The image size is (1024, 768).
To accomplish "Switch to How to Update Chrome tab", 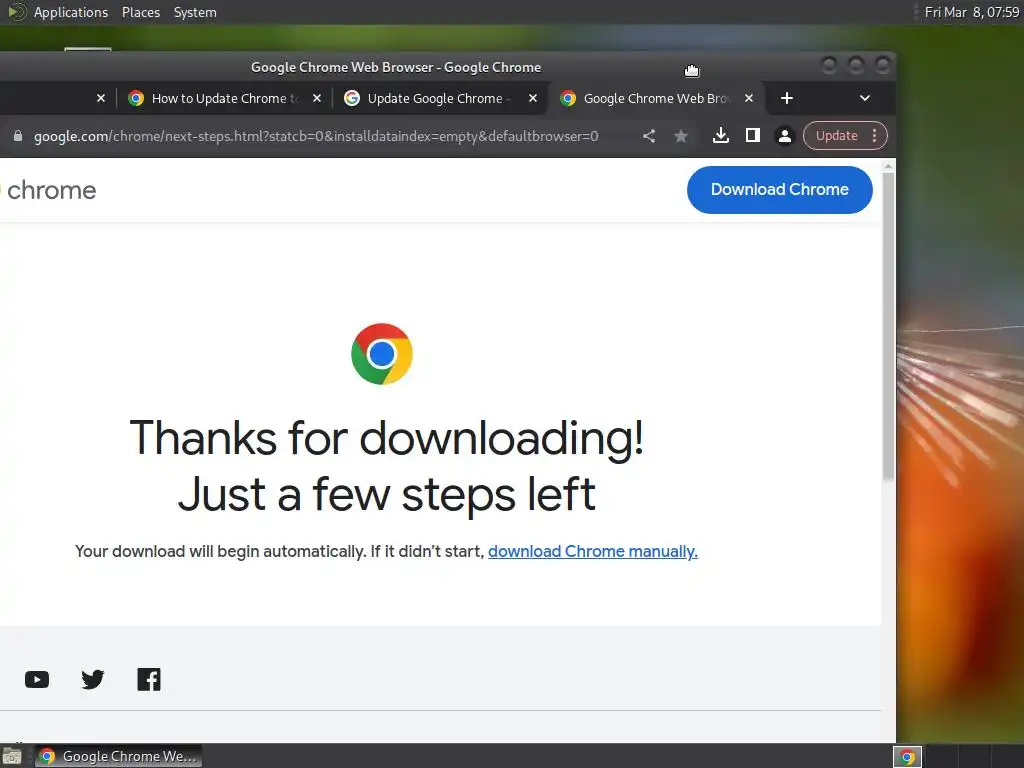I will [225, 98].
